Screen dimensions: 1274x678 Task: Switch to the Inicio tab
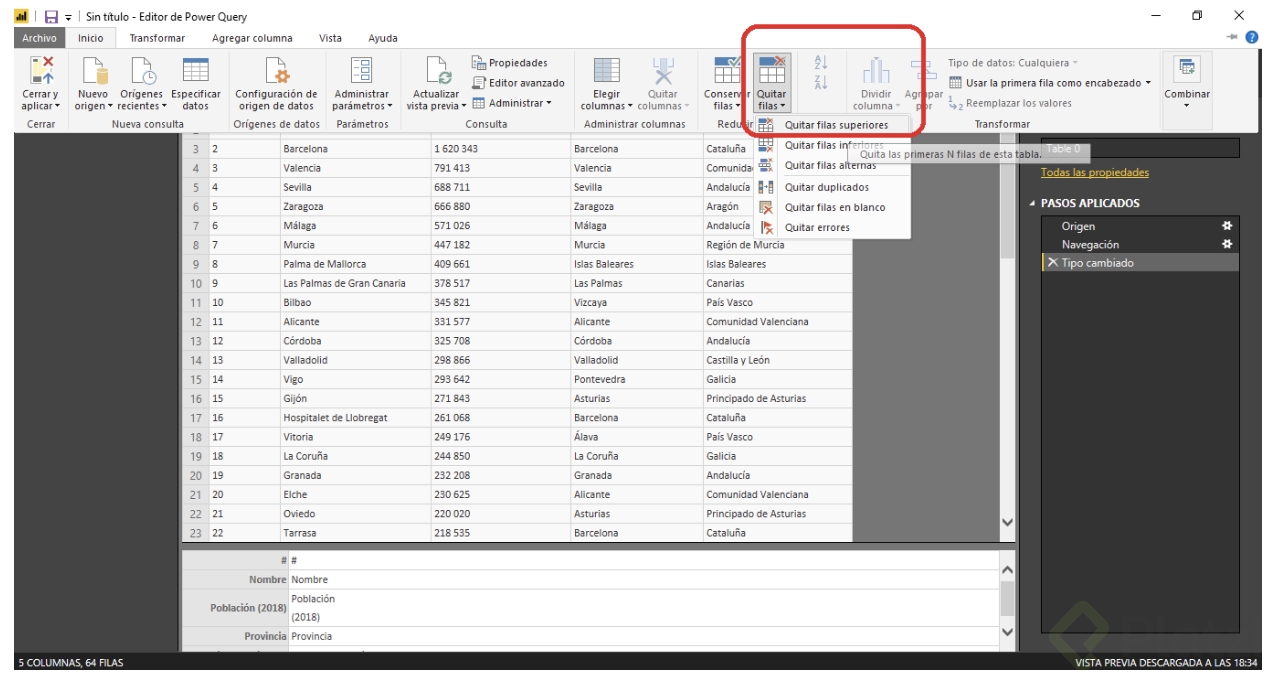click(x=91, y=38)
